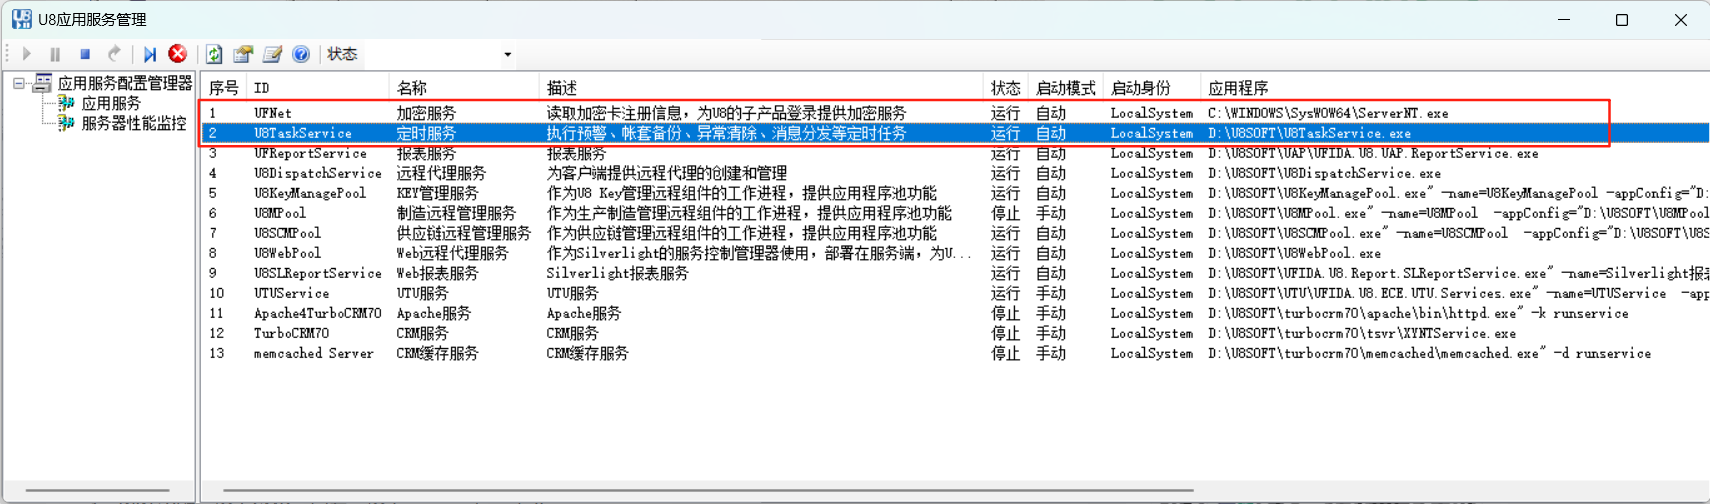The width and height of the screenshot is (1710, 504).
Task: Click the green refresh toolbar icon
Action: [x=214, y=54]
